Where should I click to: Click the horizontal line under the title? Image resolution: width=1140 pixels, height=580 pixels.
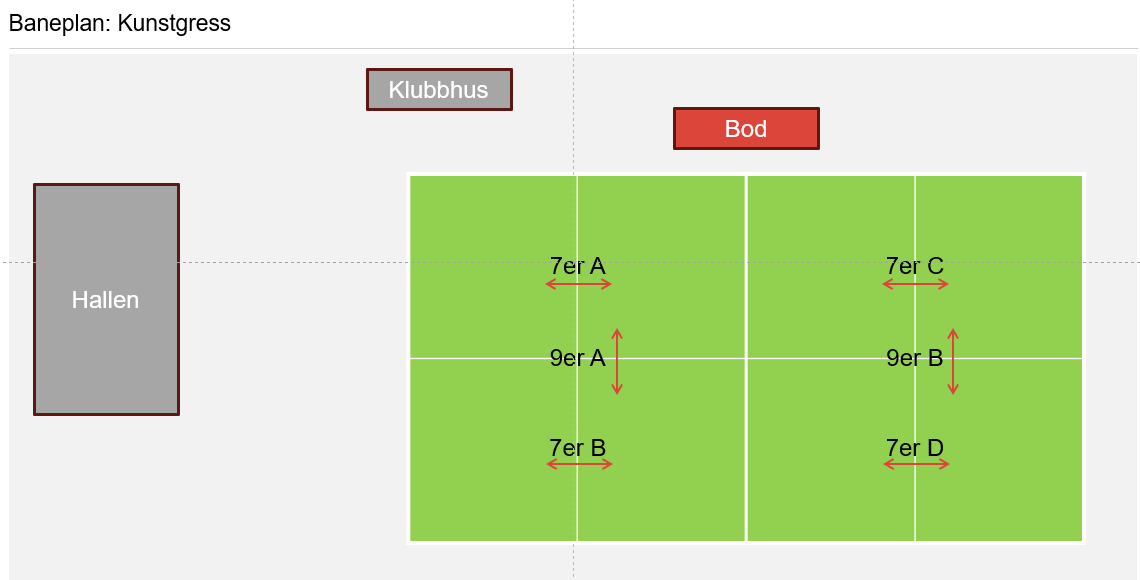coord(300,48)
